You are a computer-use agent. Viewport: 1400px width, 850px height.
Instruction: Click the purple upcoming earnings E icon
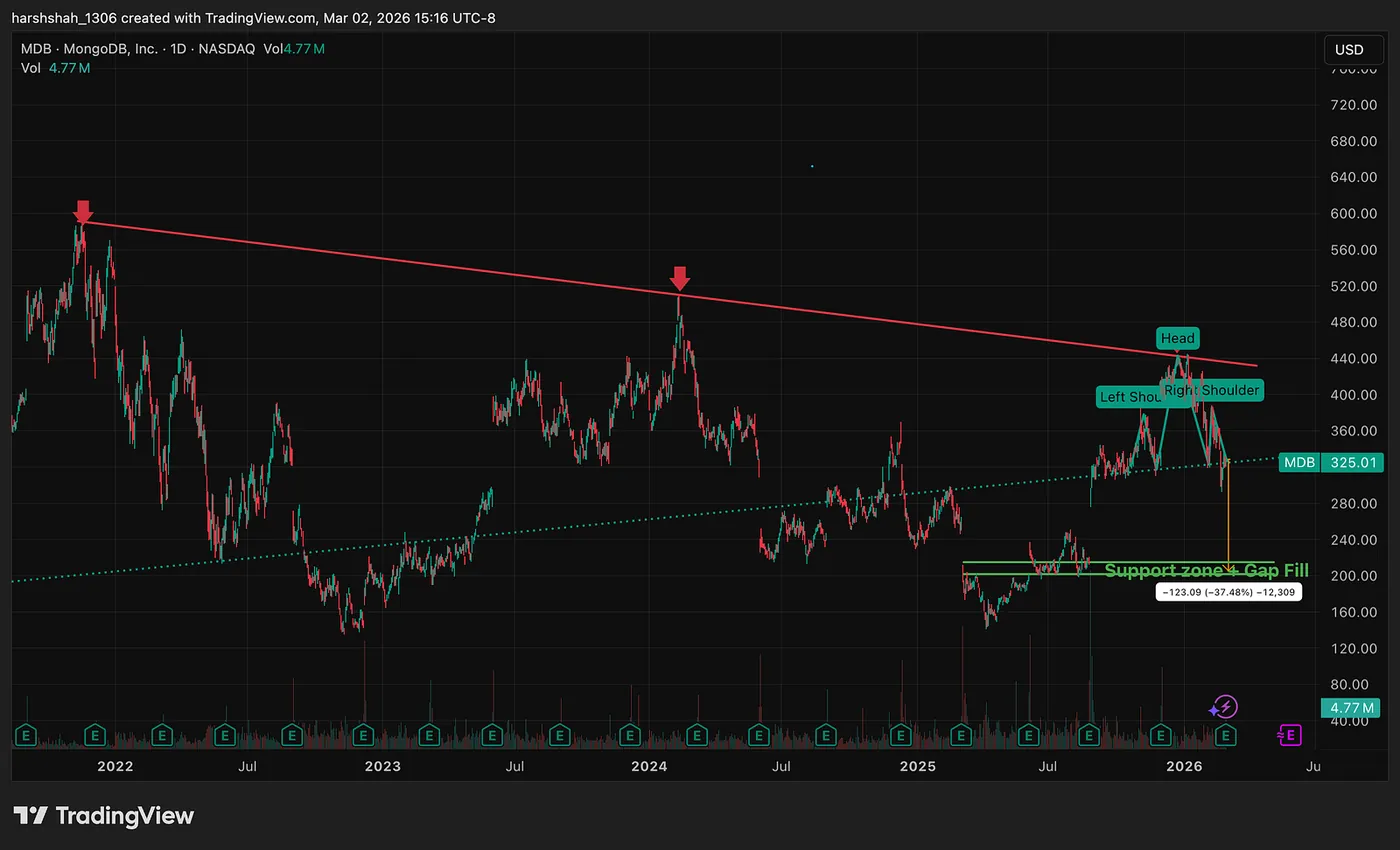(1290, 735)
